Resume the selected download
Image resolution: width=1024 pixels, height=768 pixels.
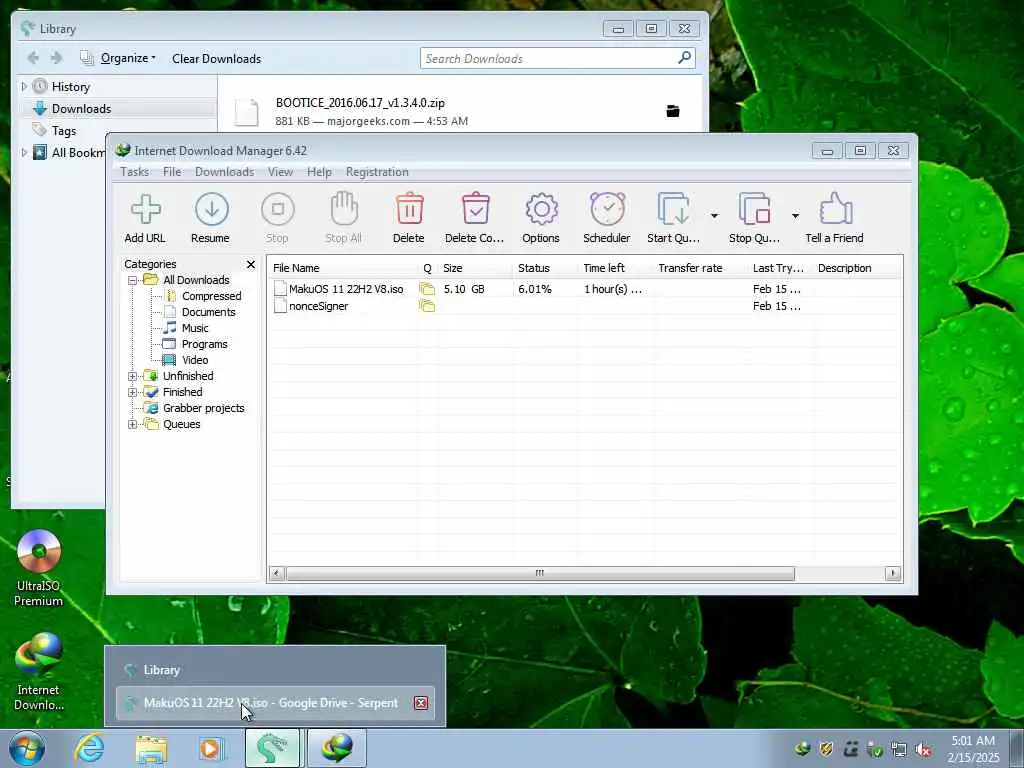(x=210, y=218)
